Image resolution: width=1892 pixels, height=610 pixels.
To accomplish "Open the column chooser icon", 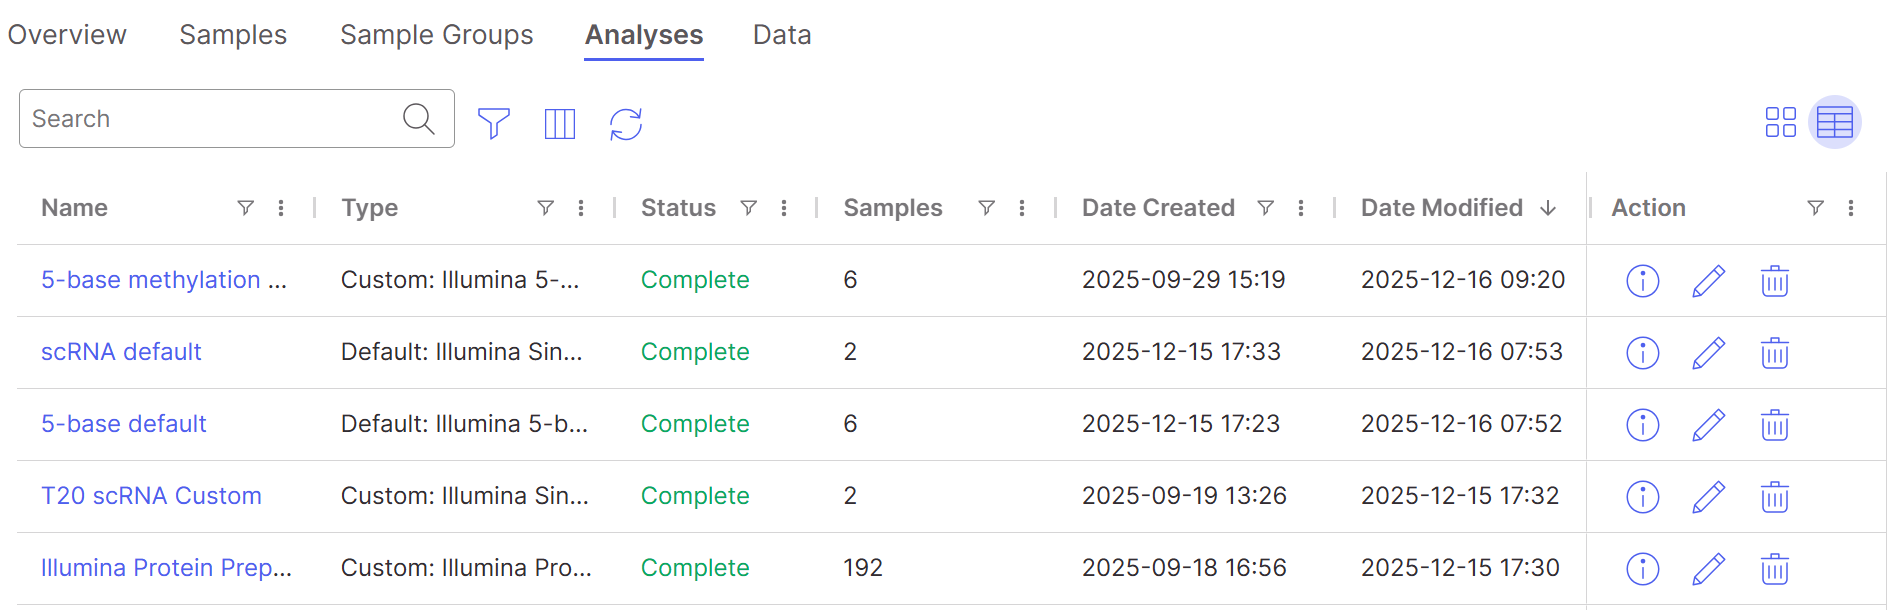I will pyautogui.click(x=559, y=123).
